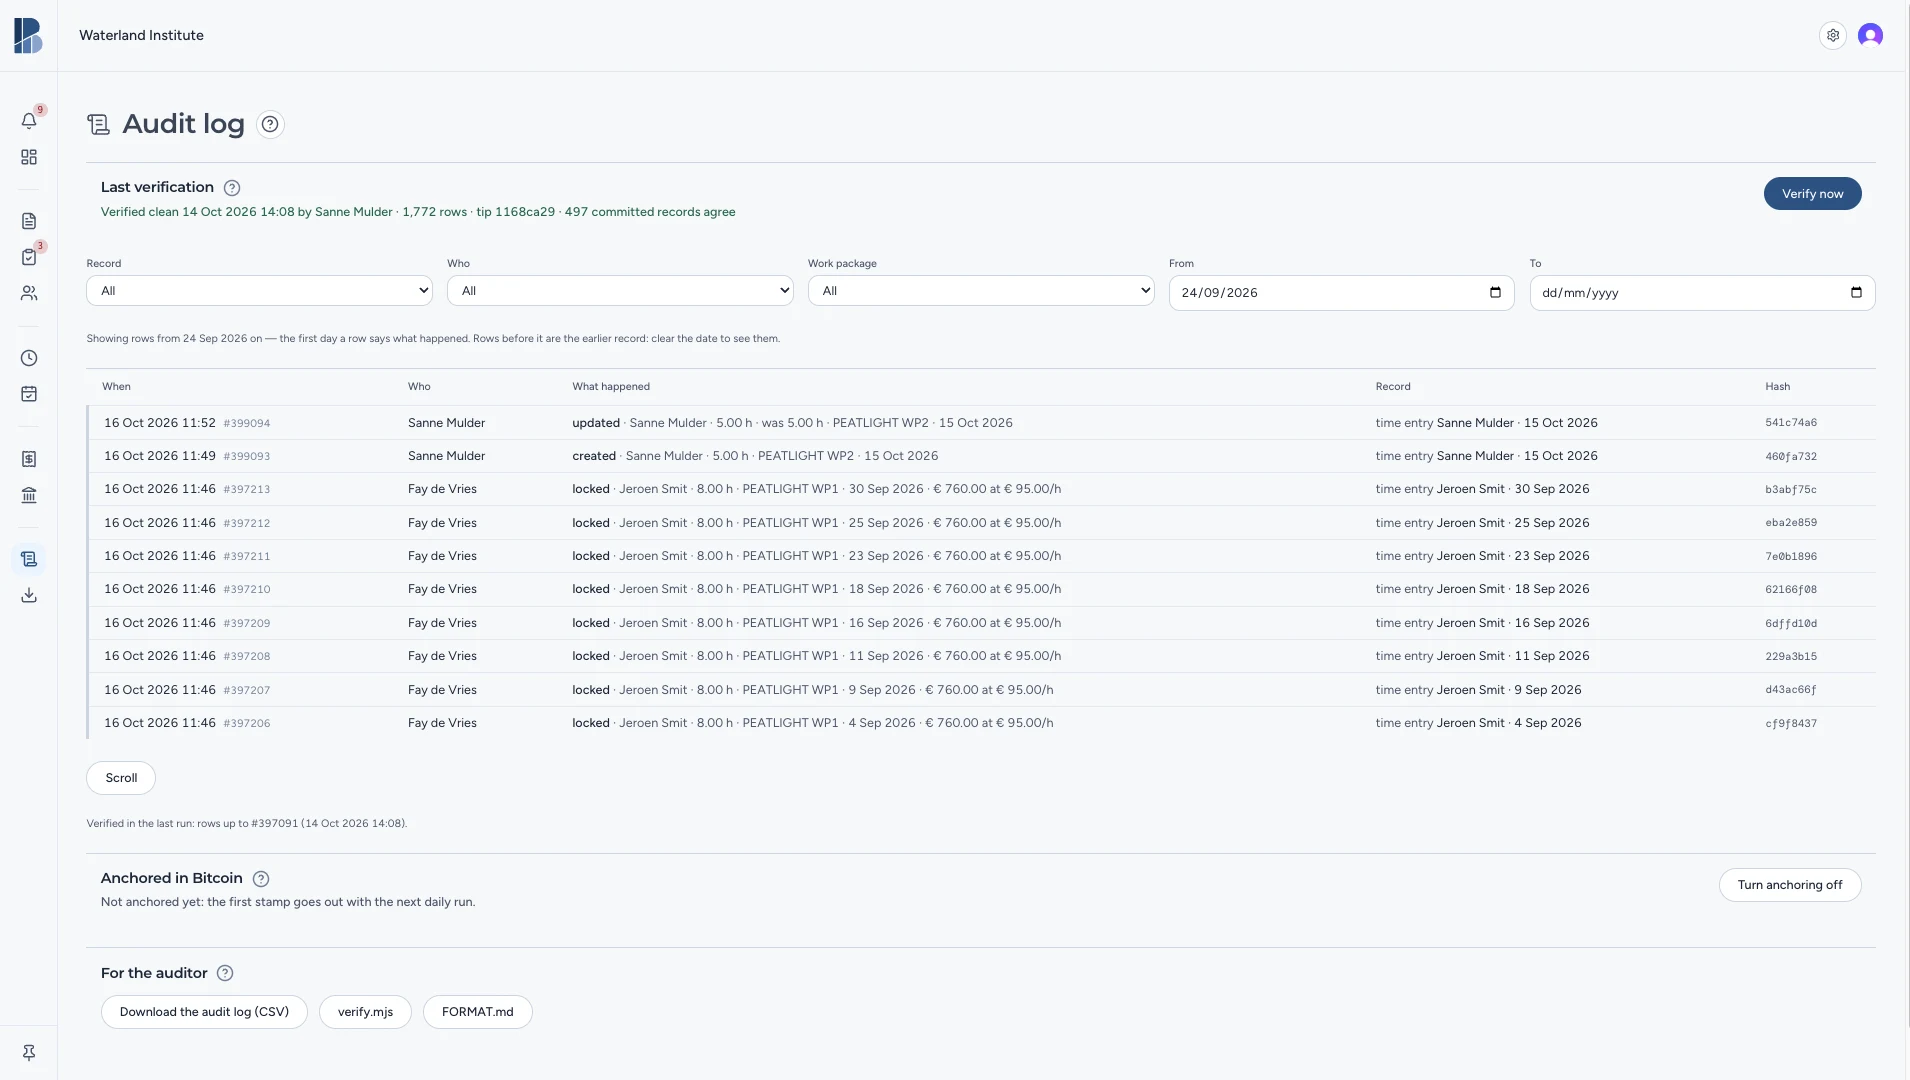The width and height of the screenshot is (1910, 1080).
Task: Click the settings gear icon
Action: point(1833,35)
